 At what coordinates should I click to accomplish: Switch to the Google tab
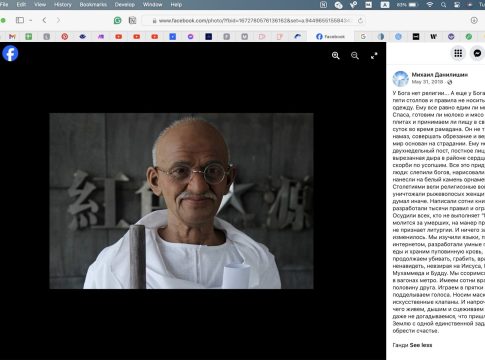coord(363,36)
